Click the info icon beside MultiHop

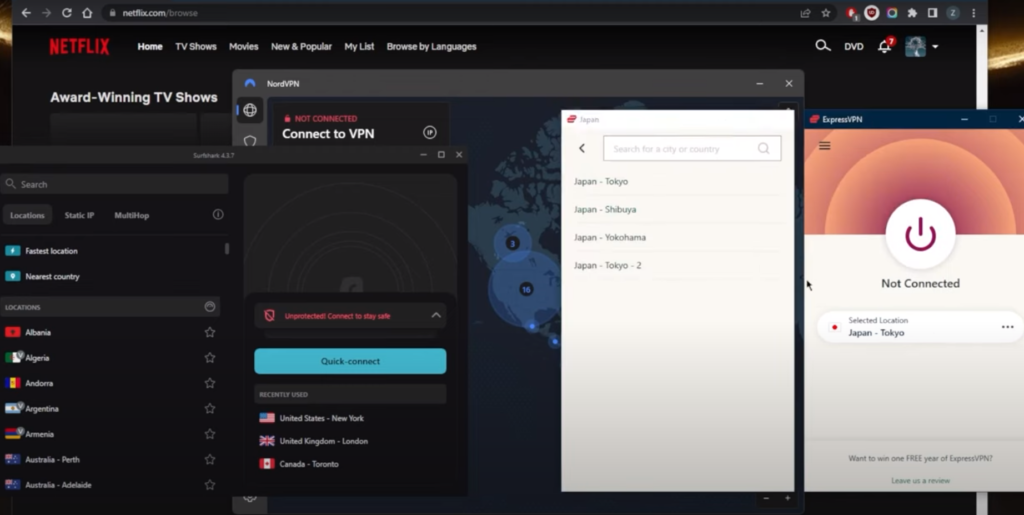[218, 215]
